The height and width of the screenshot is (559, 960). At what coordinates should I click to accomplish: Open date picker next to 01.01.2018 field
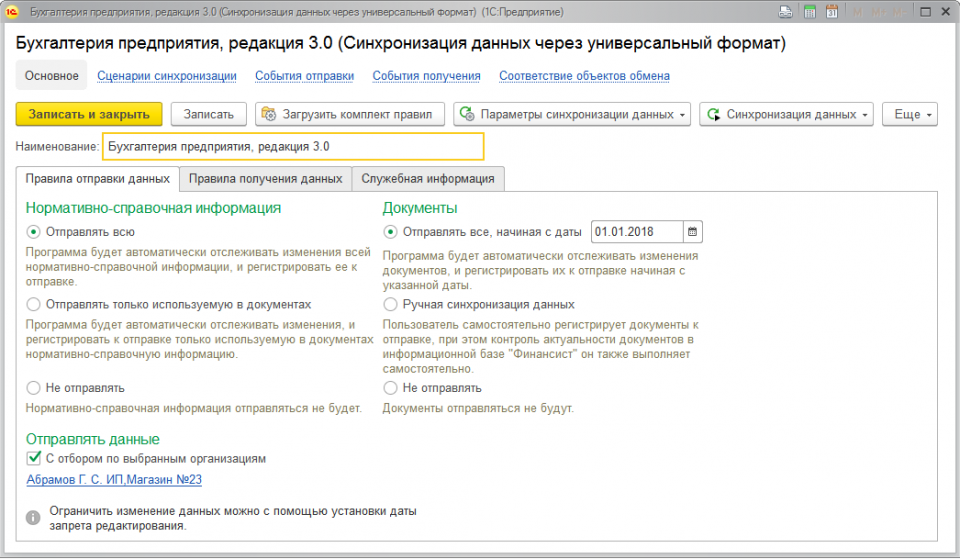[693, 232]
